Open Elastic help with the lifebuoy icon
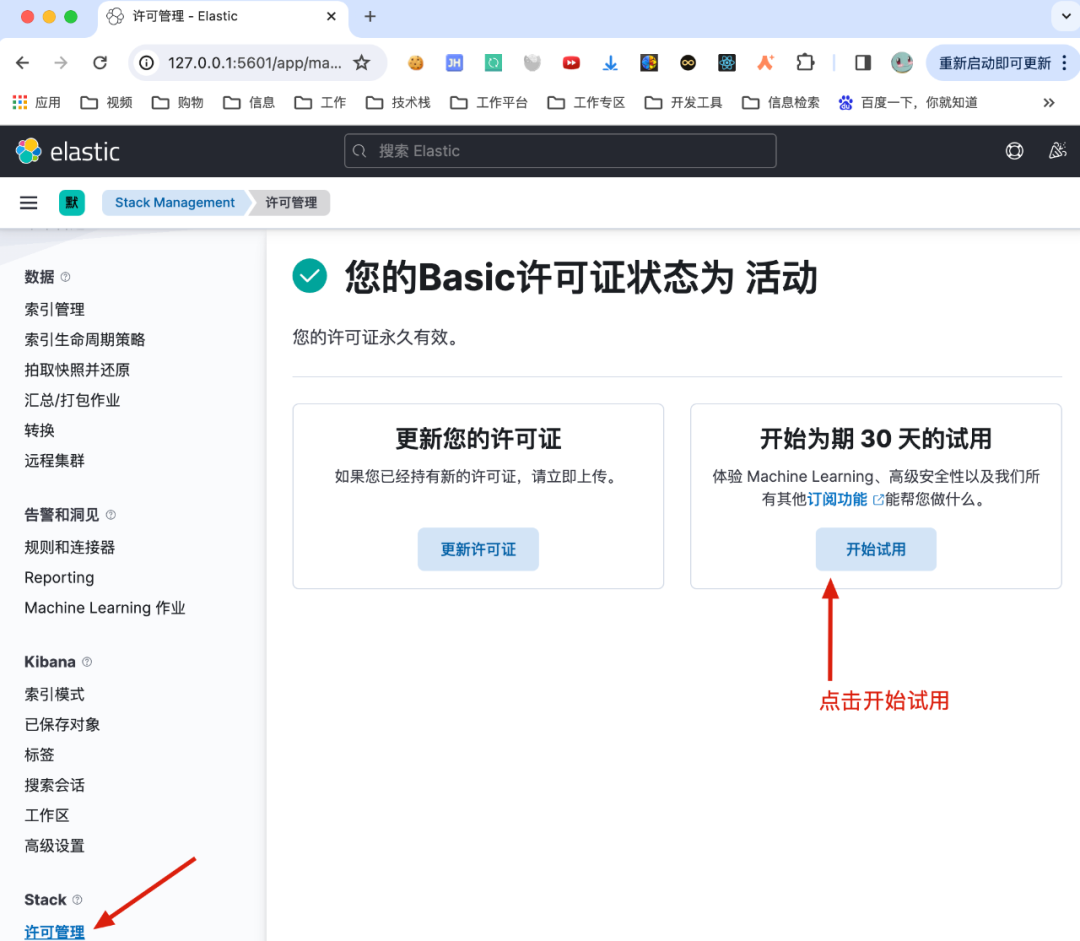 (1014, 151)
